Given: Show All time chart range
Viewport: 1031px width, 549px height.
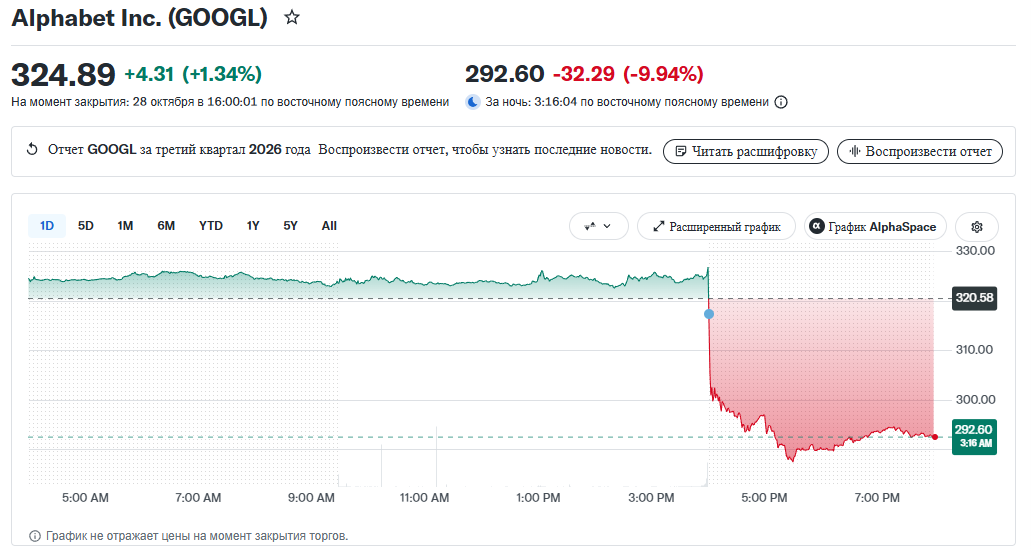Looking at the screenshot, I should [329, 226].
